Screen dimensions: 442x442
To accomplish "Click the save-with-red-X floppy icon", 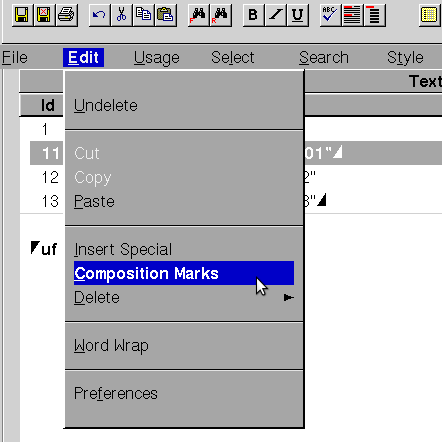I will pos(44,15).
